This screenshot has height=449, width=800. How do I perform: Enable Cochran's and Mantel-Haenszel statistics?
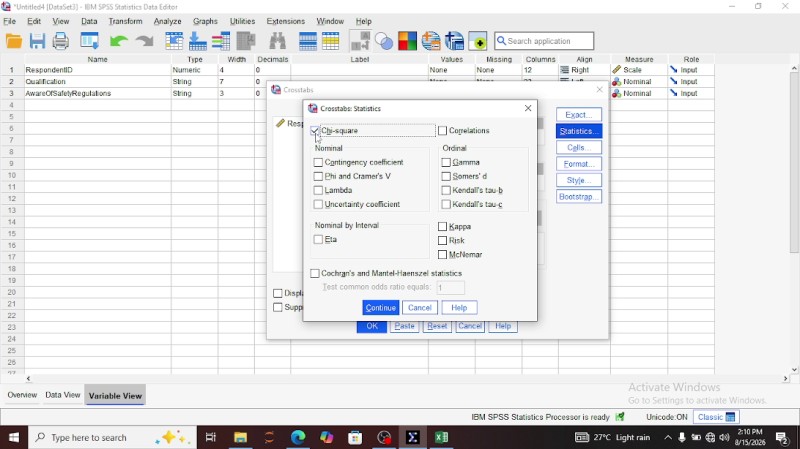click(315, 273)
